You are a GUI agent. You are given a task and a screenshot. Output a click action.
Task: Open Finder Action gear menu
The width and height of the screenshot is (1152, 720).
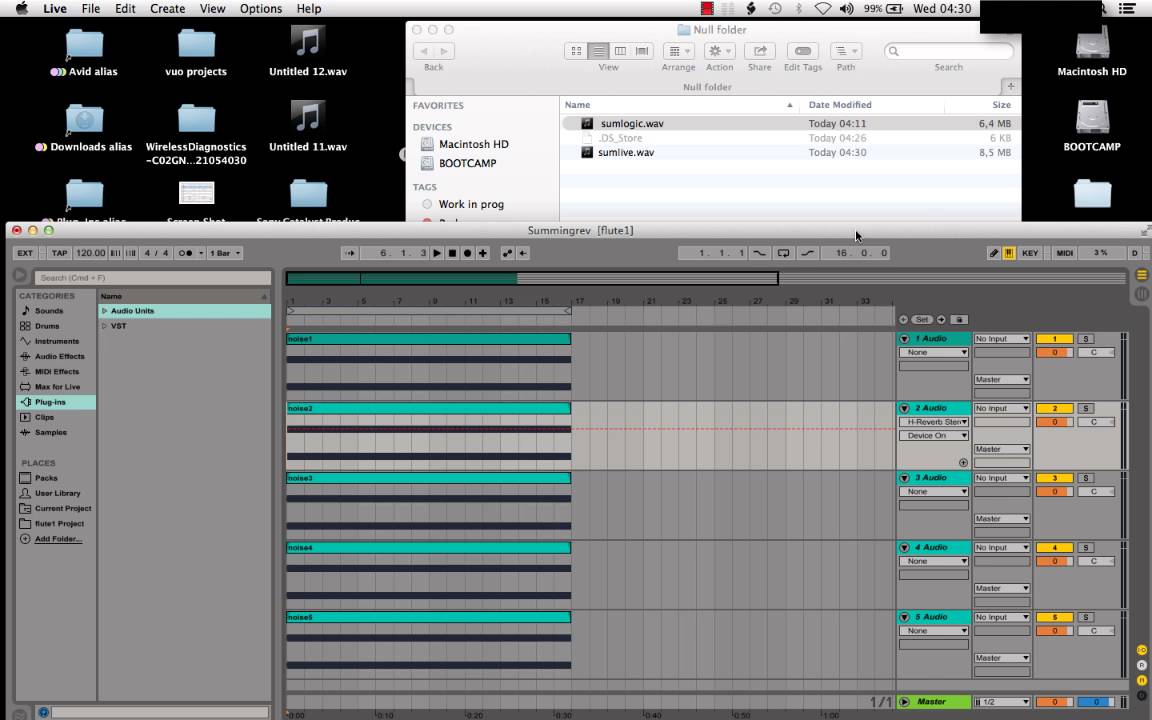pyautogui.click(x=719, y=51)
